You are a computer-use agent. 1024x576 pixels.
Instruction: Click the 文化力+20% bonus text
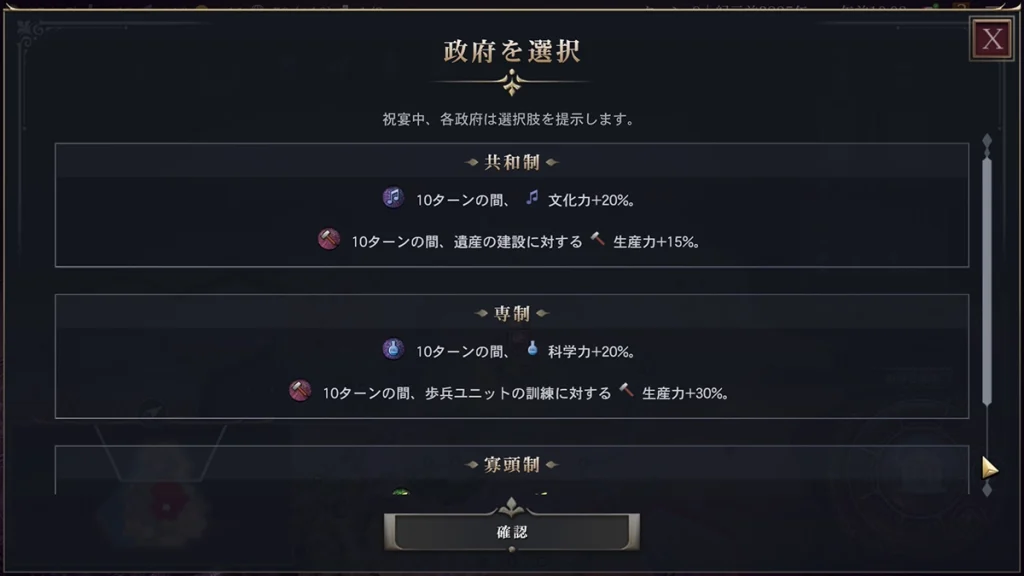[591, 199]
